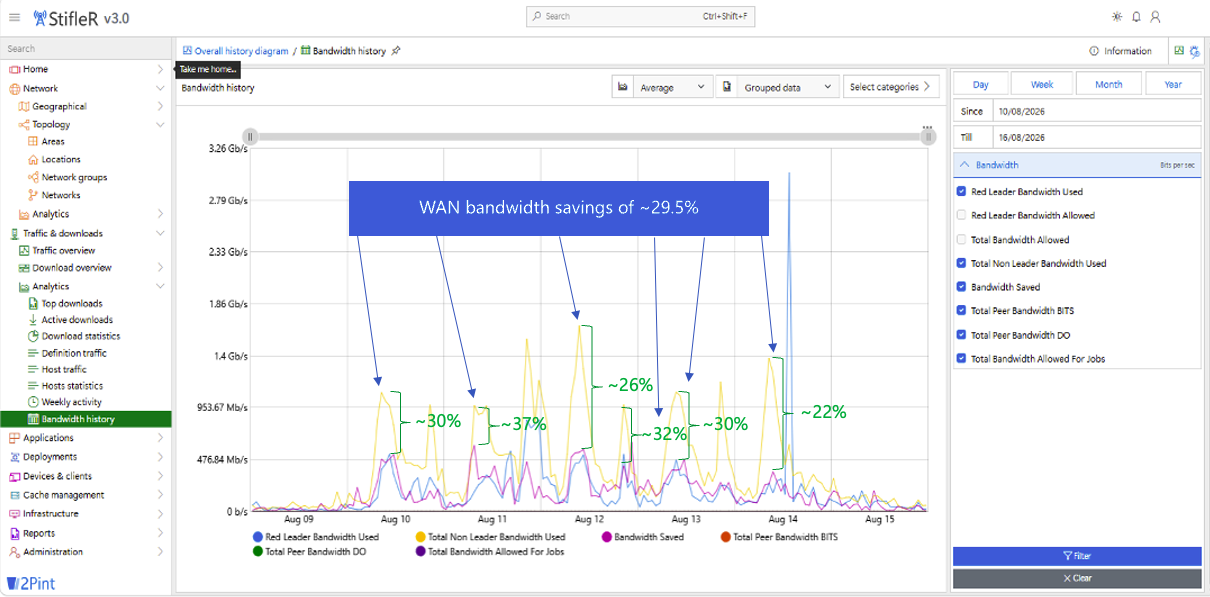Uncheck Bandwidth Saved checkbox

961,287
